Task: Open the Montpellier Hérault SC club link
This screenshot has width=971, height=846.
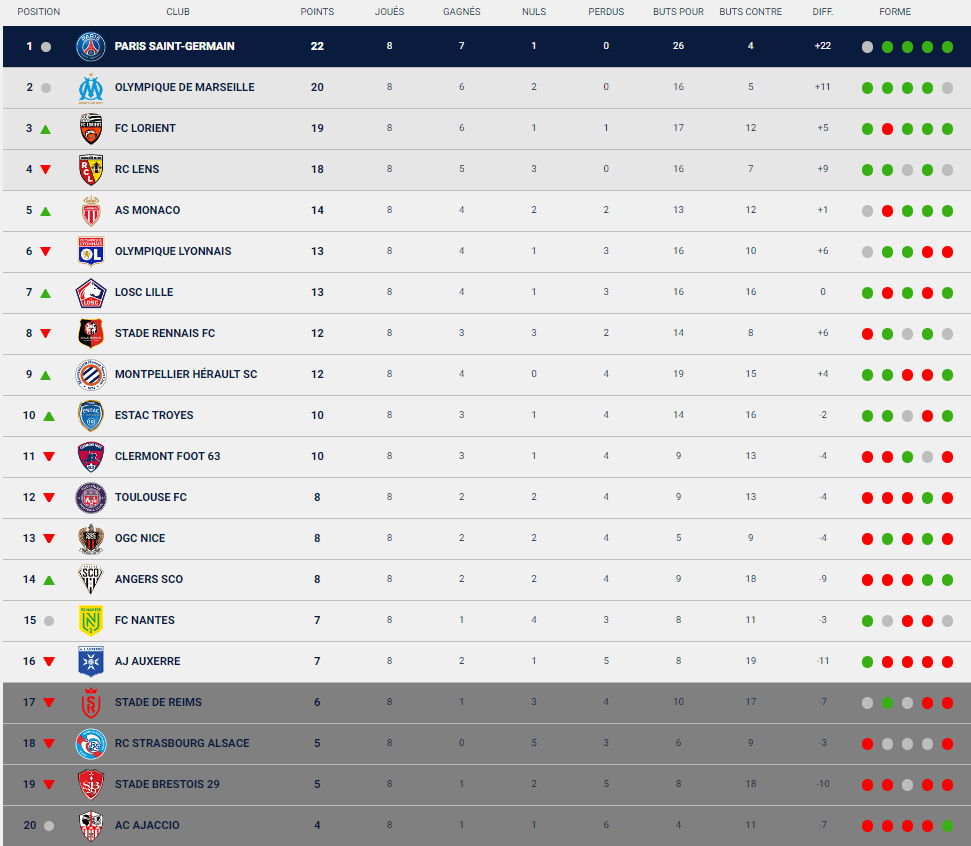Action: coord(185,374)
